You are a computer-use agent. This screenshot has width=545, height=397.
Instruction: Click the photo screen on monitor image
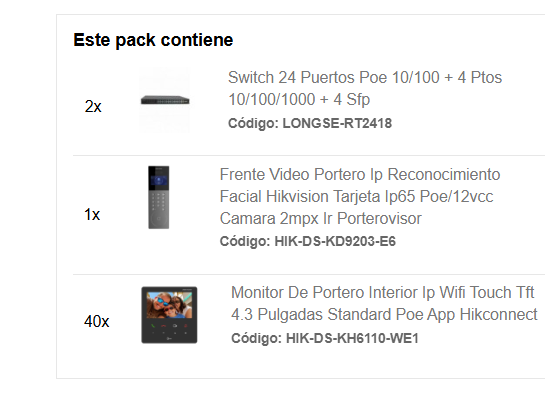click(x=169, y=305)
